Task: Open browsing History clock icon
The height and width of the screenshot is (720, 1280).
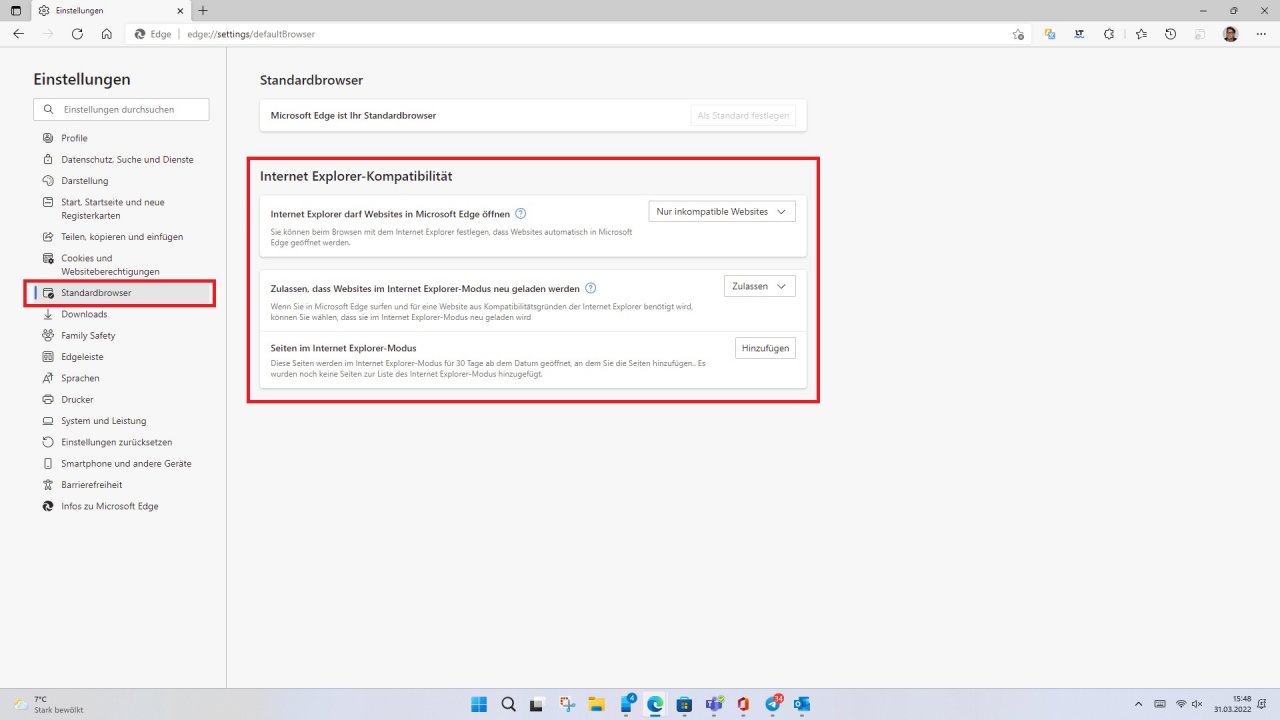Action: point(1171,34)
